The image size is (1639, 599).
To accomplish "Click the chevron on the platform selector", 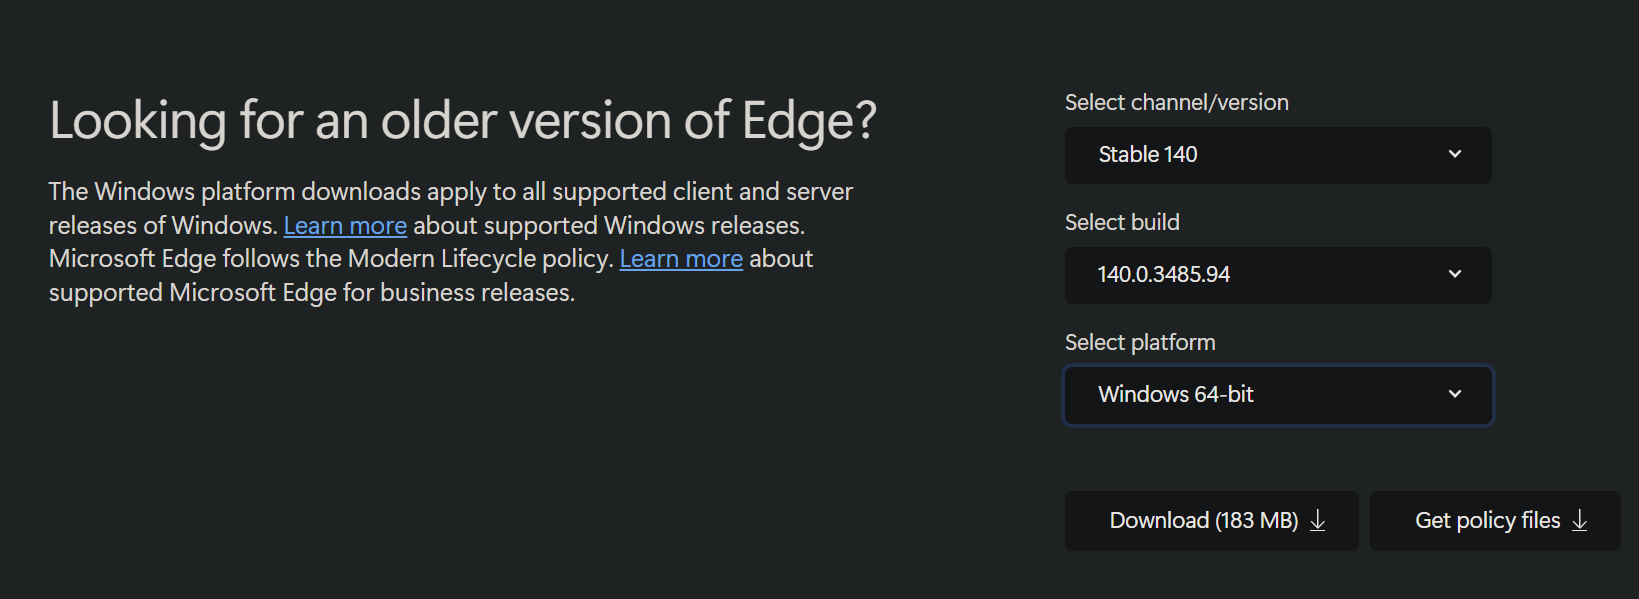I will click(x=1455, y=395).
